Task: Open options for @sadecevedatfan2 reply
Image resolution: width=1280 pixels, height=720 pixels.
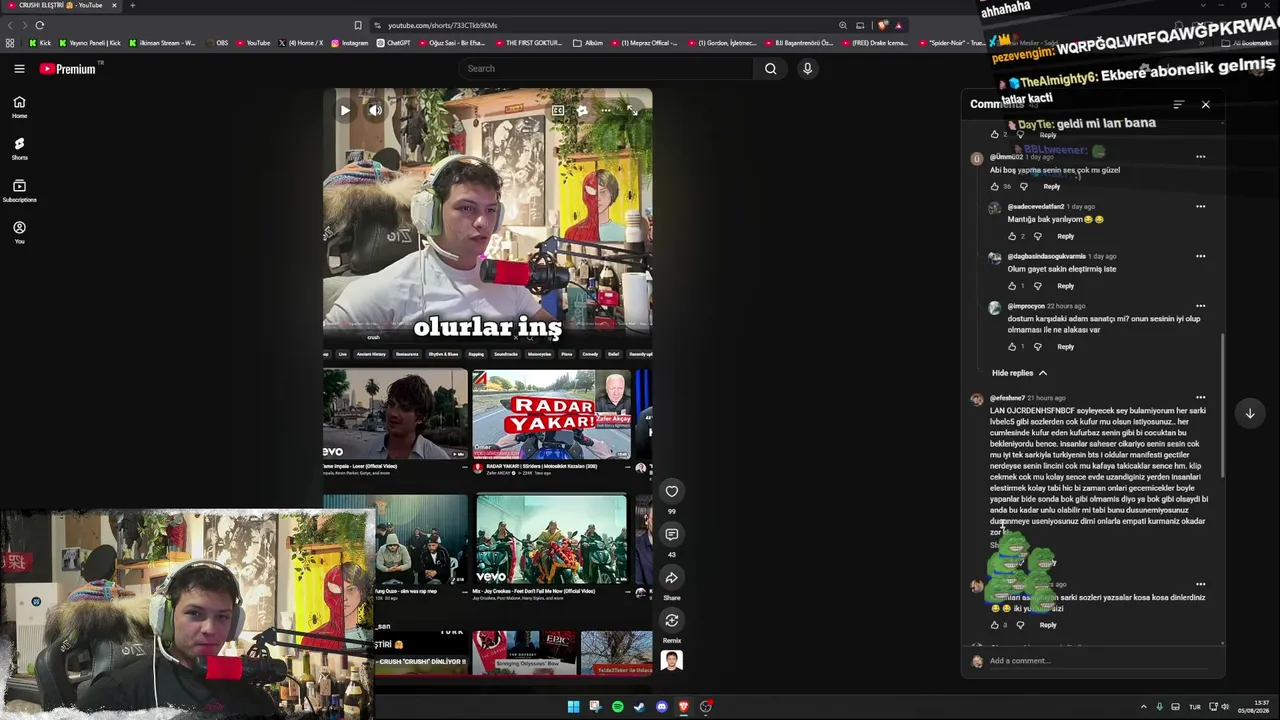Action: pos(1201,207)
